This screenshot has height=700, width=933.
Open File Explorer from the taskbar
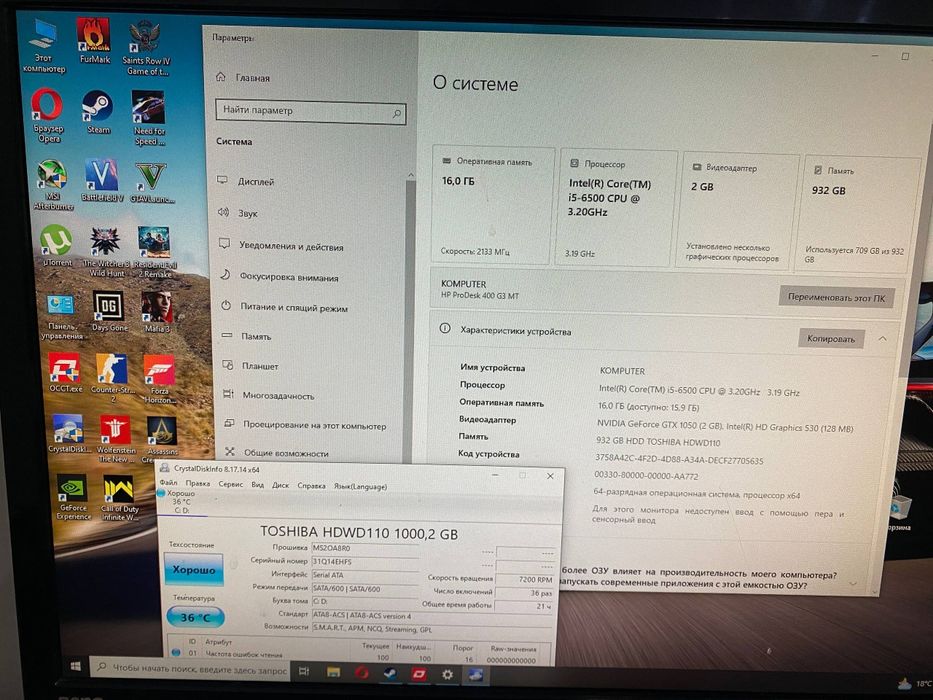[333, 673]
